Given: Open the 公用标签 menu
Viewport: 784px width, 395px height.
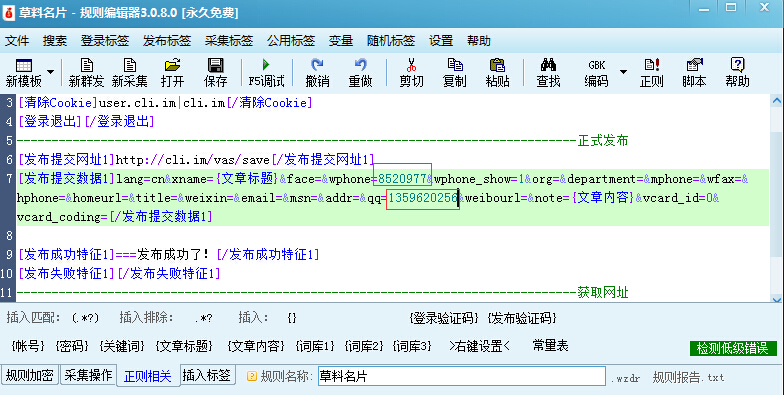Looking at the screenshot, I should [x=290, y=40].
